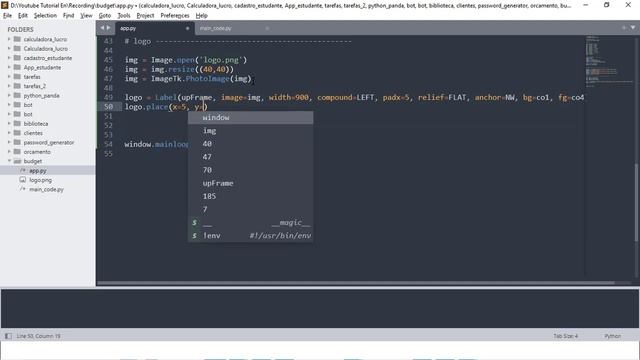Click the logo.png image file icon

coord(23,180)
